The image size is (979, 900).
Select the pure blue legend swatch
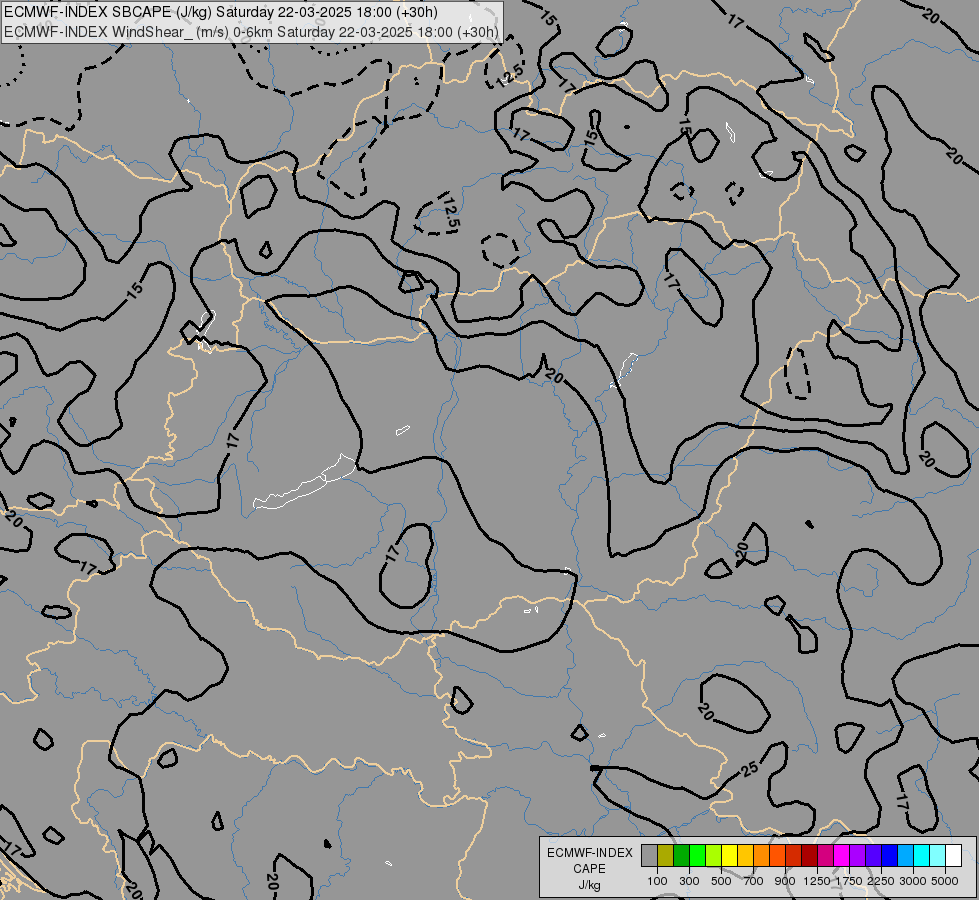890,856
